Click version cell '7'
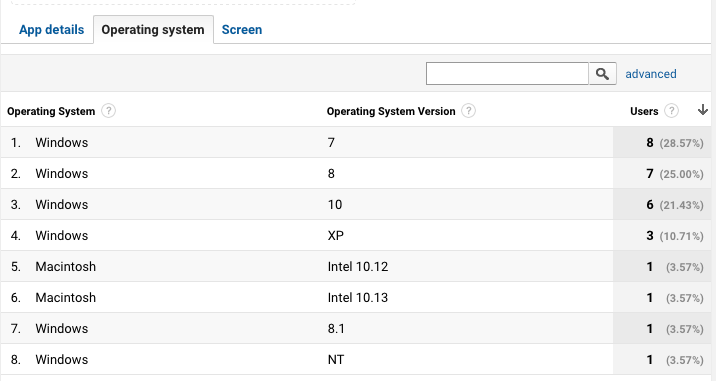Viewport: 716px width, 381px height. 331,143
